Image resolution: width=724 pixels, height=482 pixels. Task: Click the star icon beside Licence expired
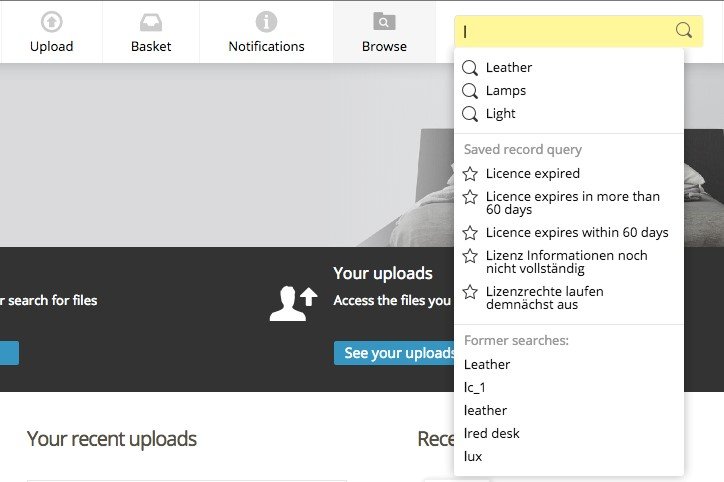pos(470,174)
